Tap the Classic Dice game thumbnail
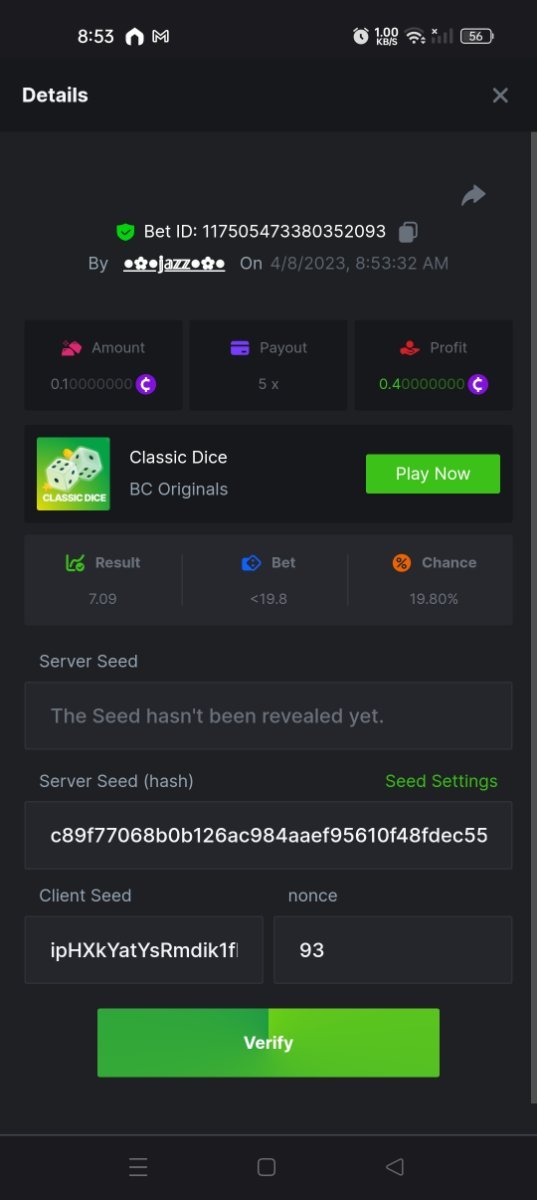The height and width of the screenshot is (1200, 537). pyautogui.click(x=73, y=474)
